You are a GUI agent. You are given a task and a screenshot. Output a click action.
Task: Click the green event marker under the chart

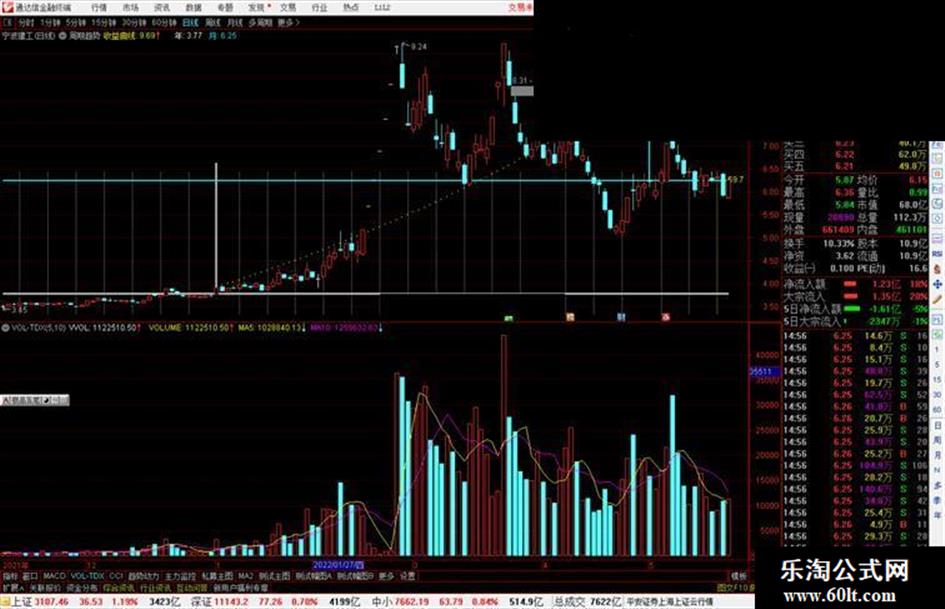[509, 318]
